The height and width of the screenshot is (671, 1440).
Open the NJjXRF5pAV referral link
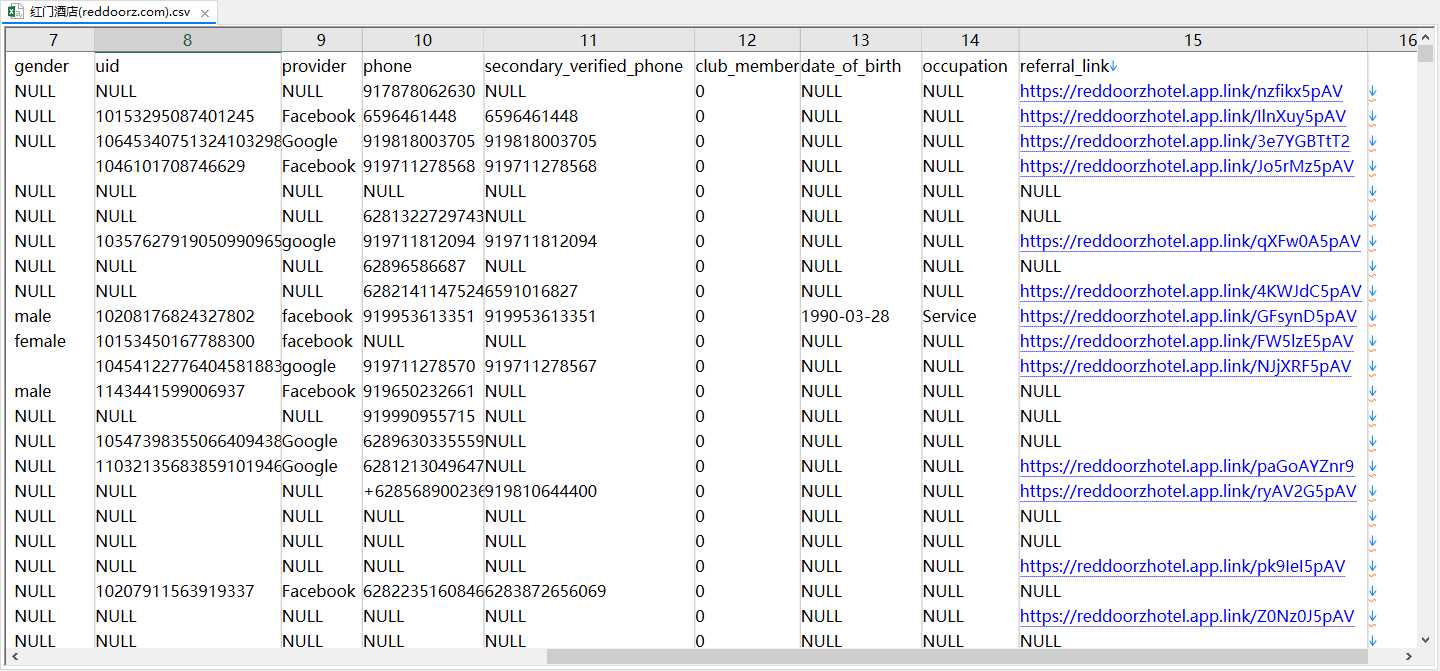pos(1185,366)
